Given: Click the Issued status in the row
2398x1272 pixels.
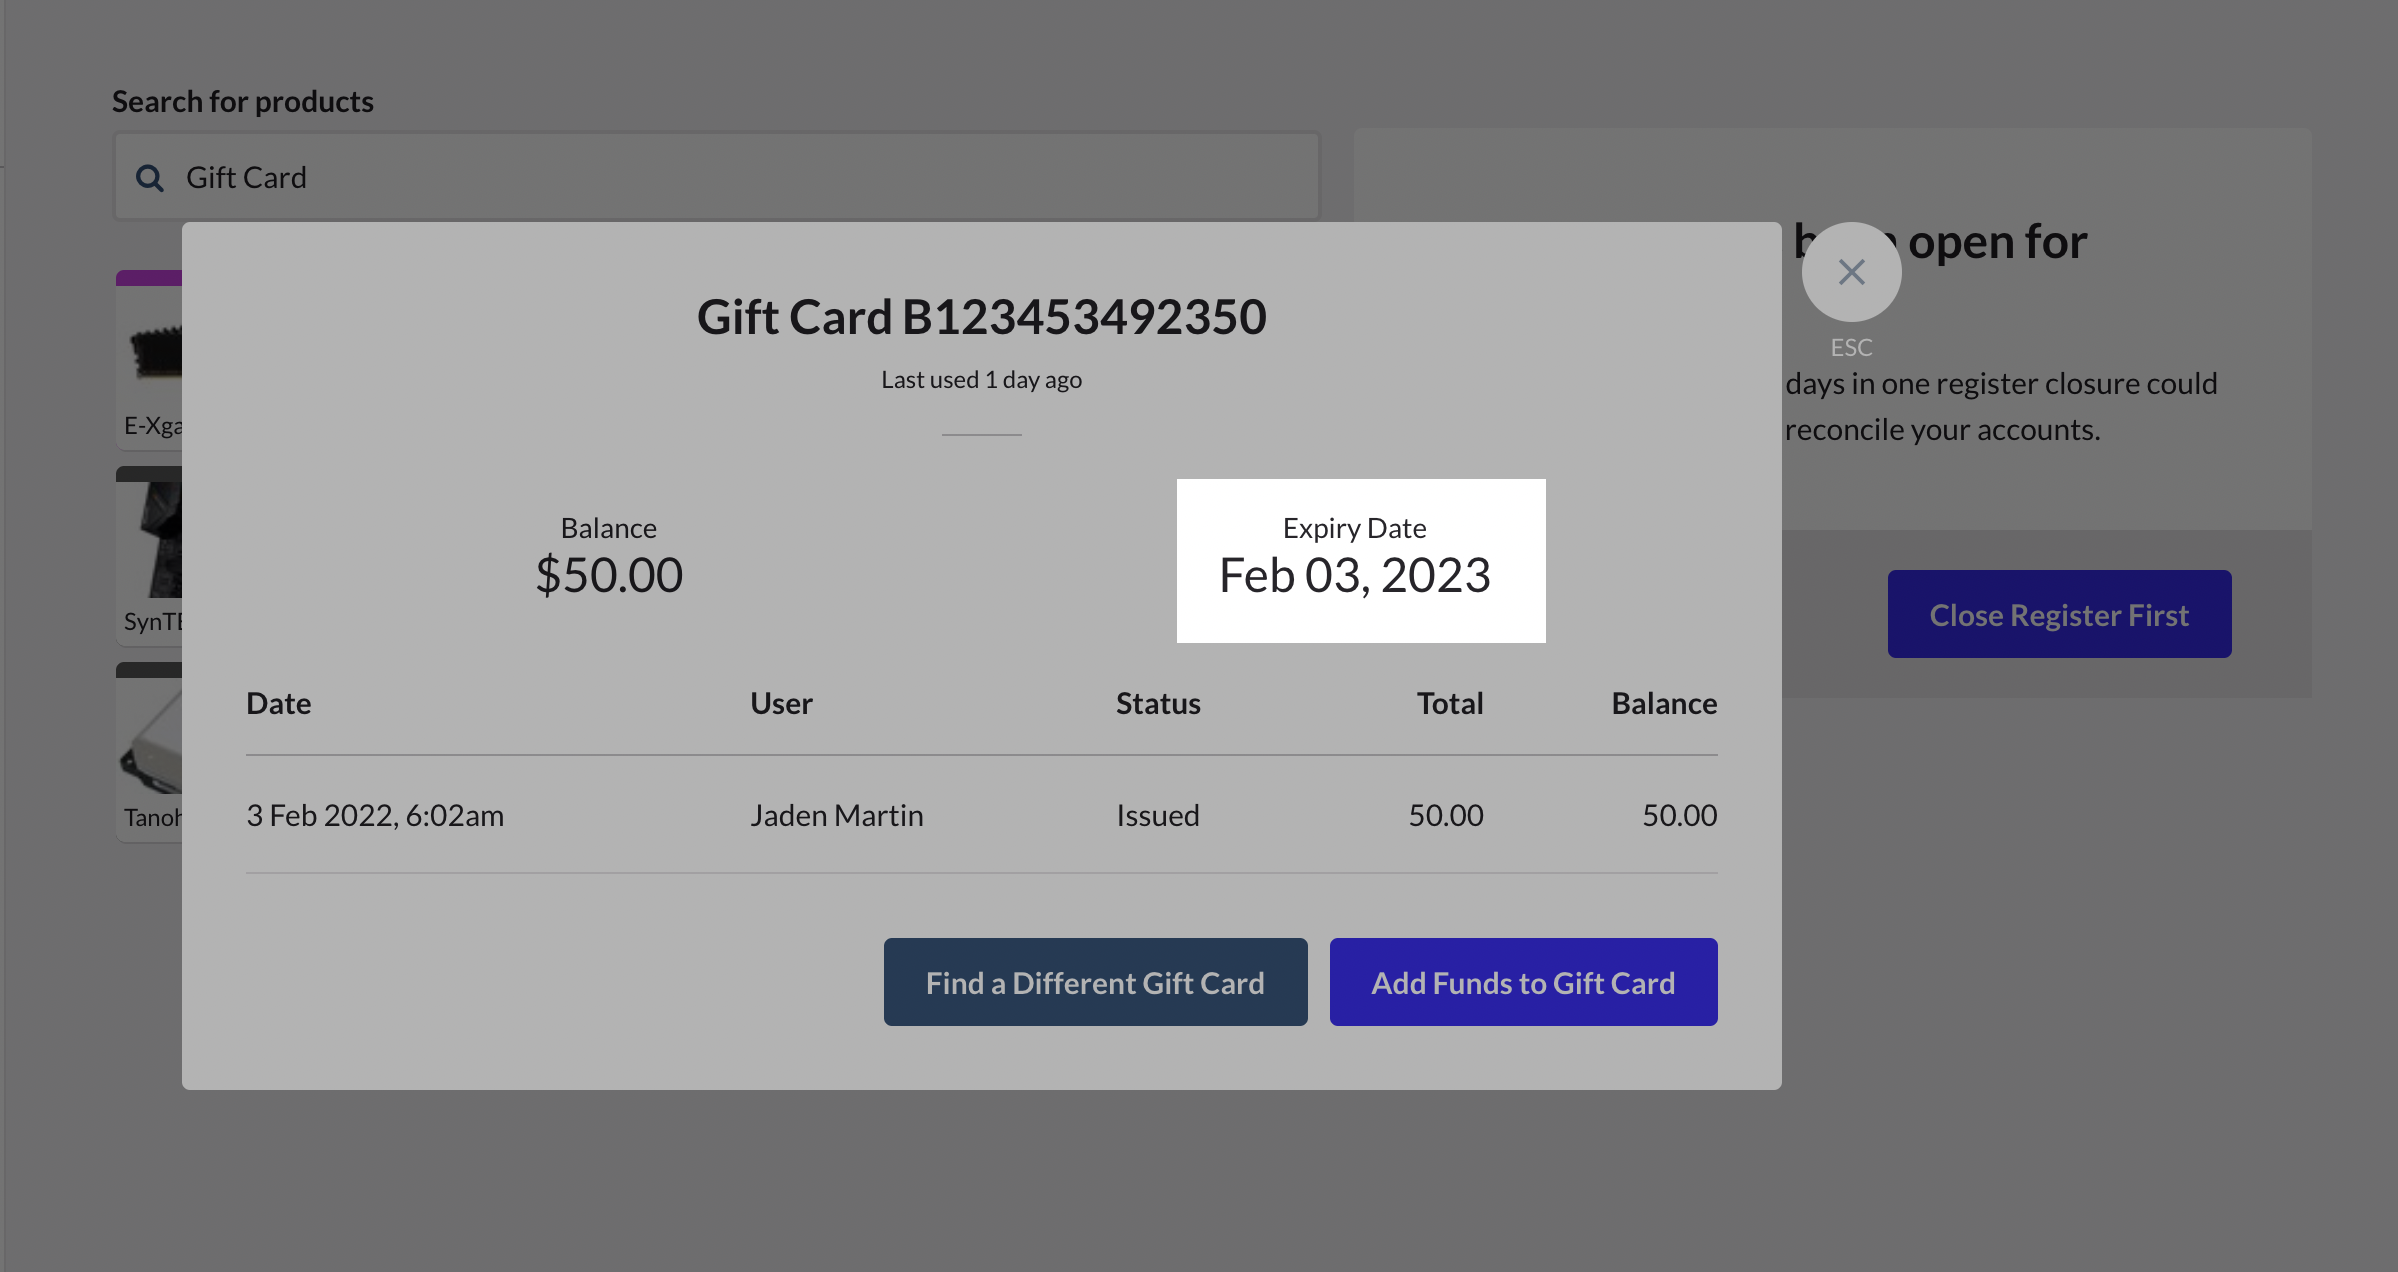Looking at the screenshot, I should pyautogui.click(x=1158, y=815).
